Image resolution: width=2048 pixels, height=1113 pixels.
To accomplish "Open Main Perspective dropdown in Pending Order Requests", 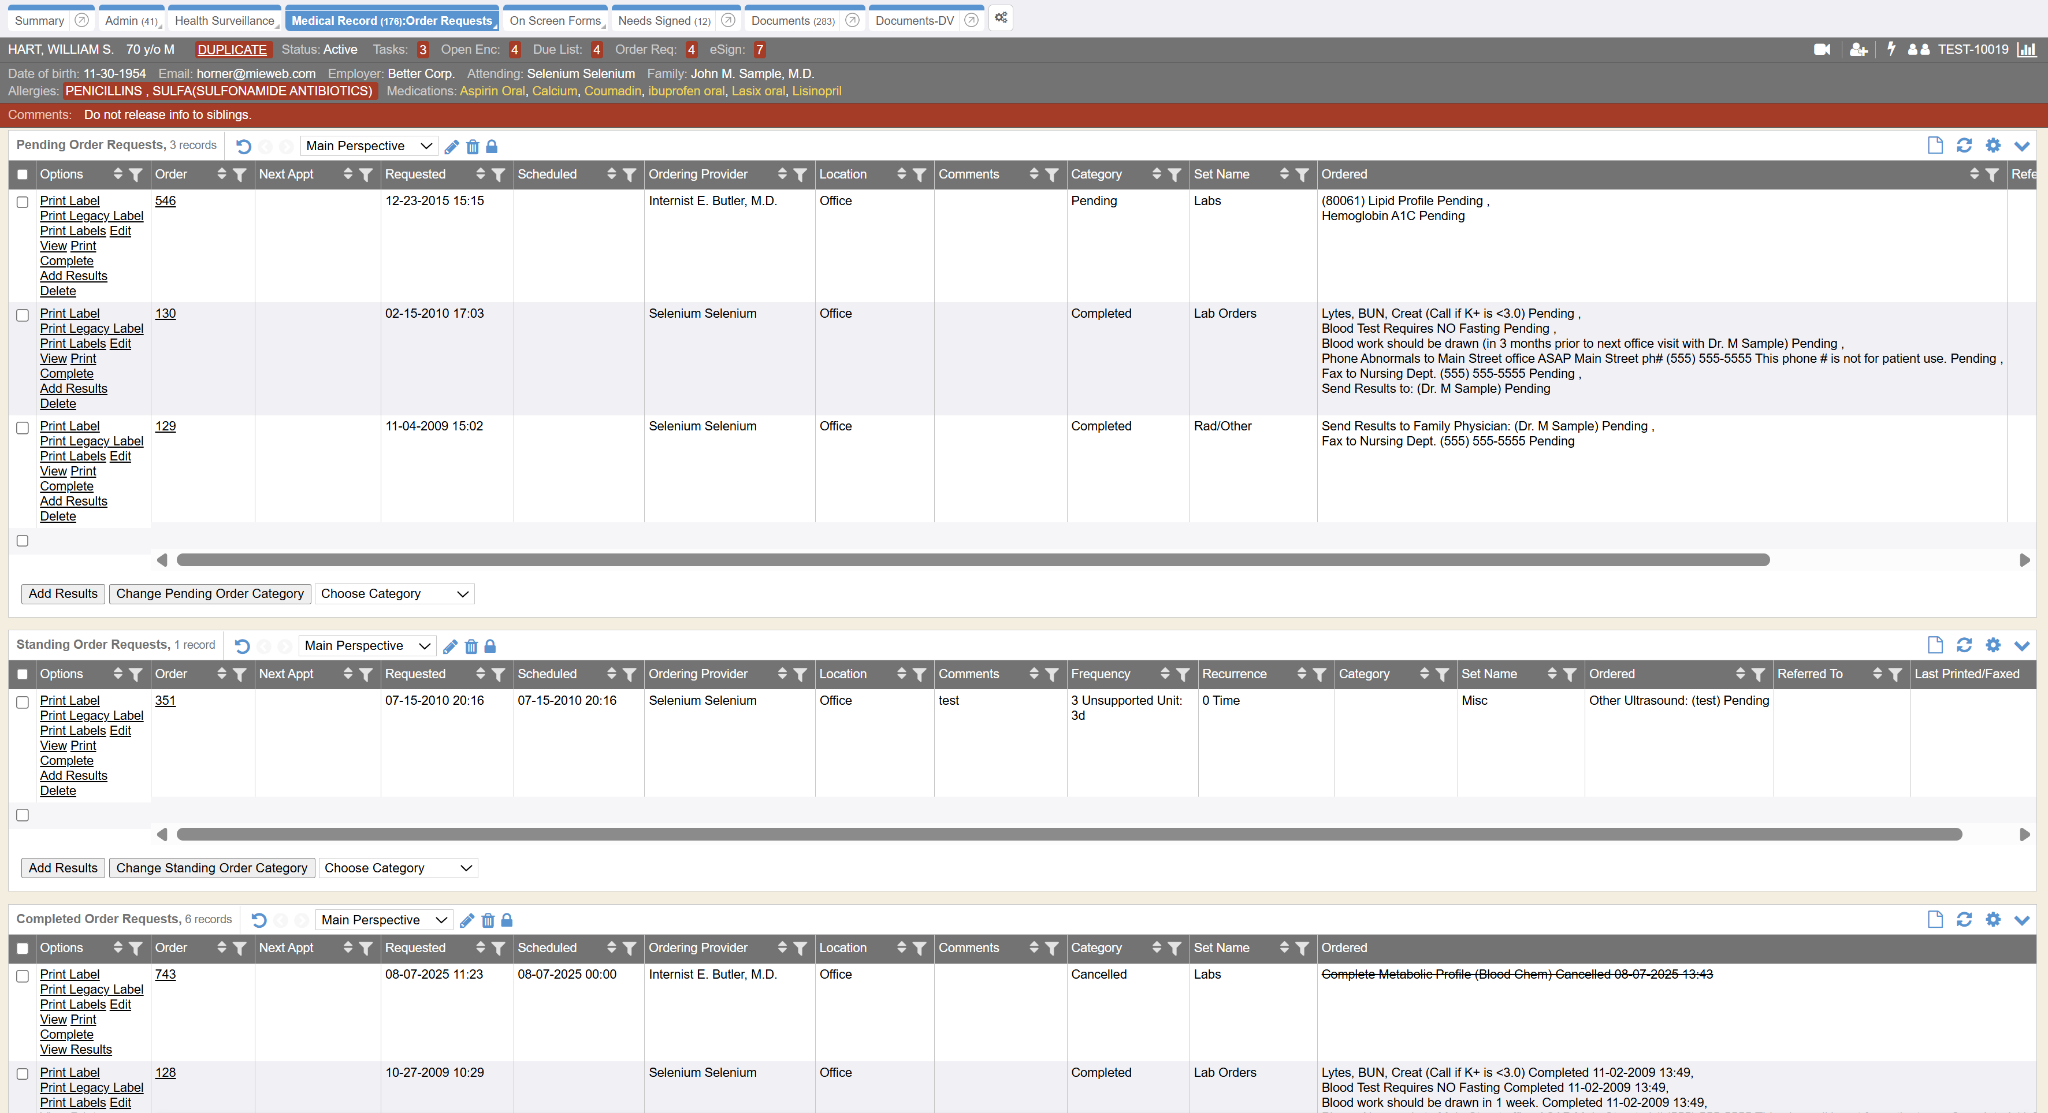I will point(368,146).
